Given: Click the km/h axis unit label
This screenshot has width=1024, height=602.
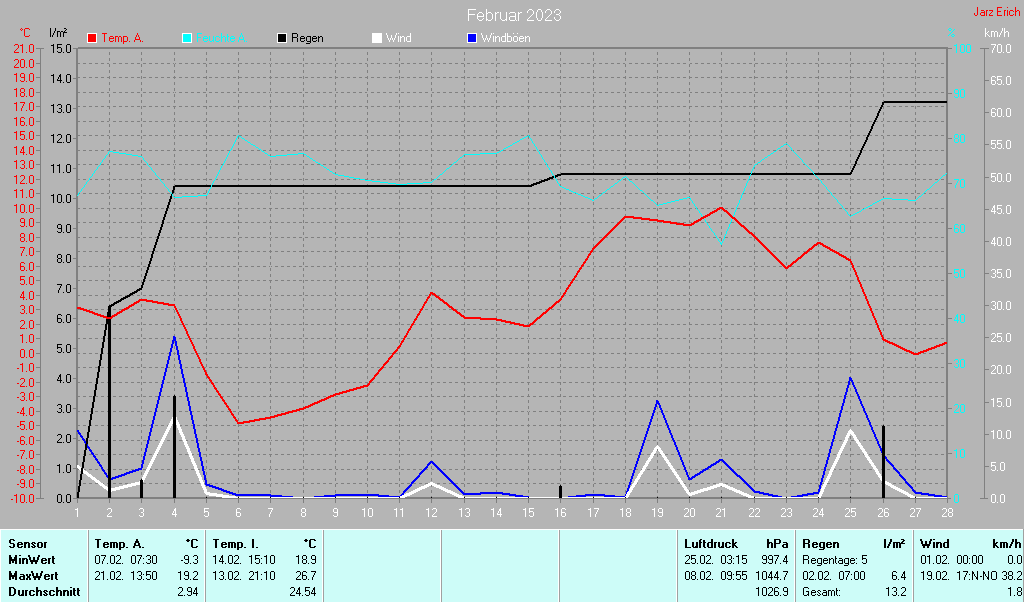Looking at the screenshot, I should 996,33.
